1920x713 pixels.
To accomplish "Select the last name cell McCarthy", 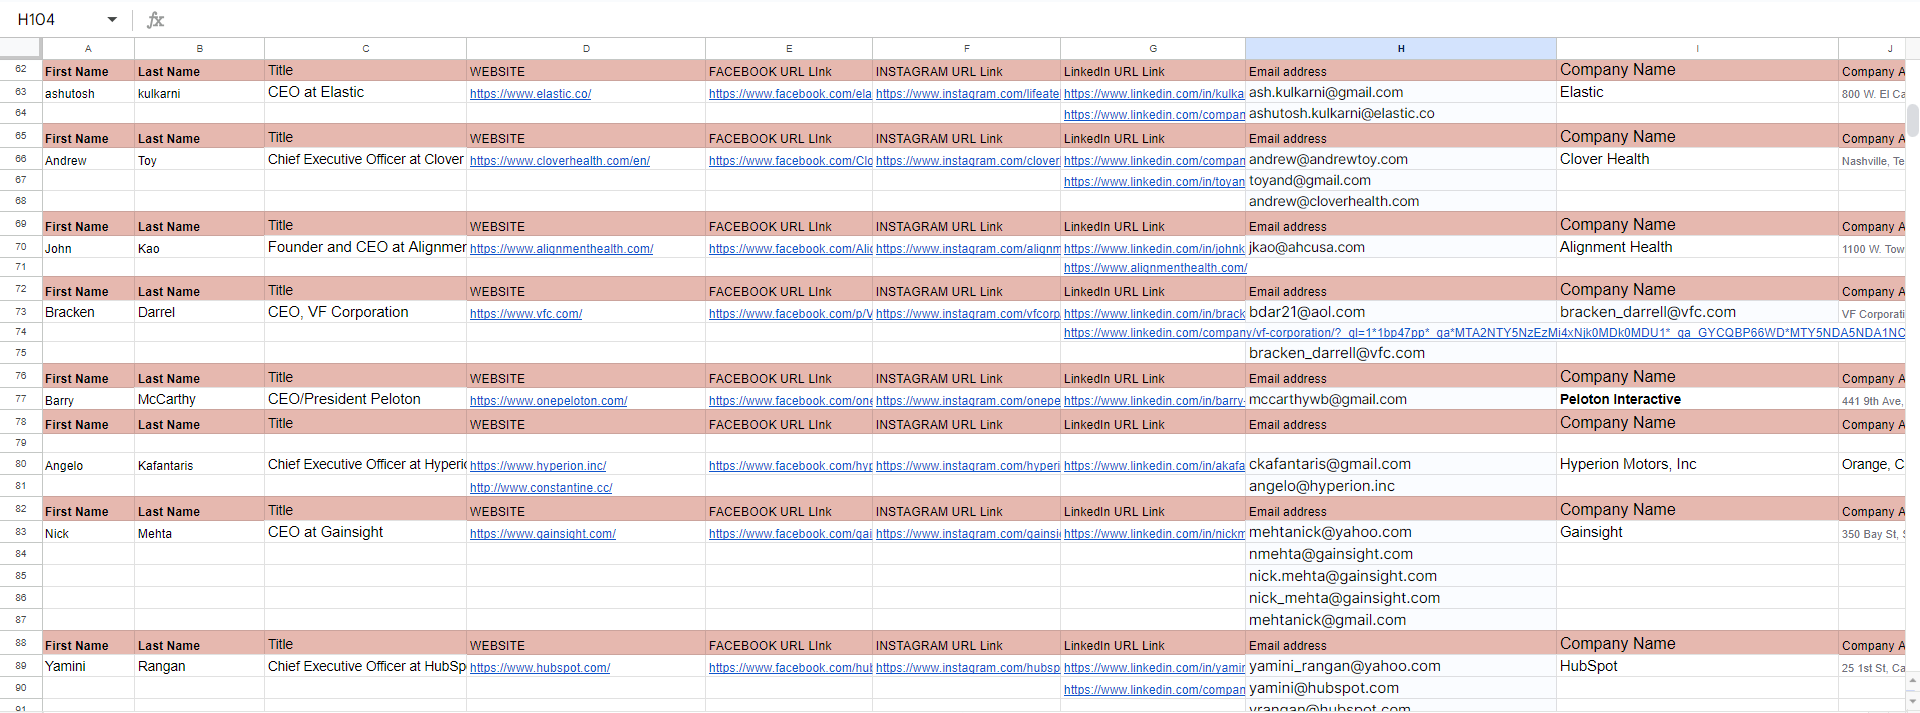I will [199, 399].
